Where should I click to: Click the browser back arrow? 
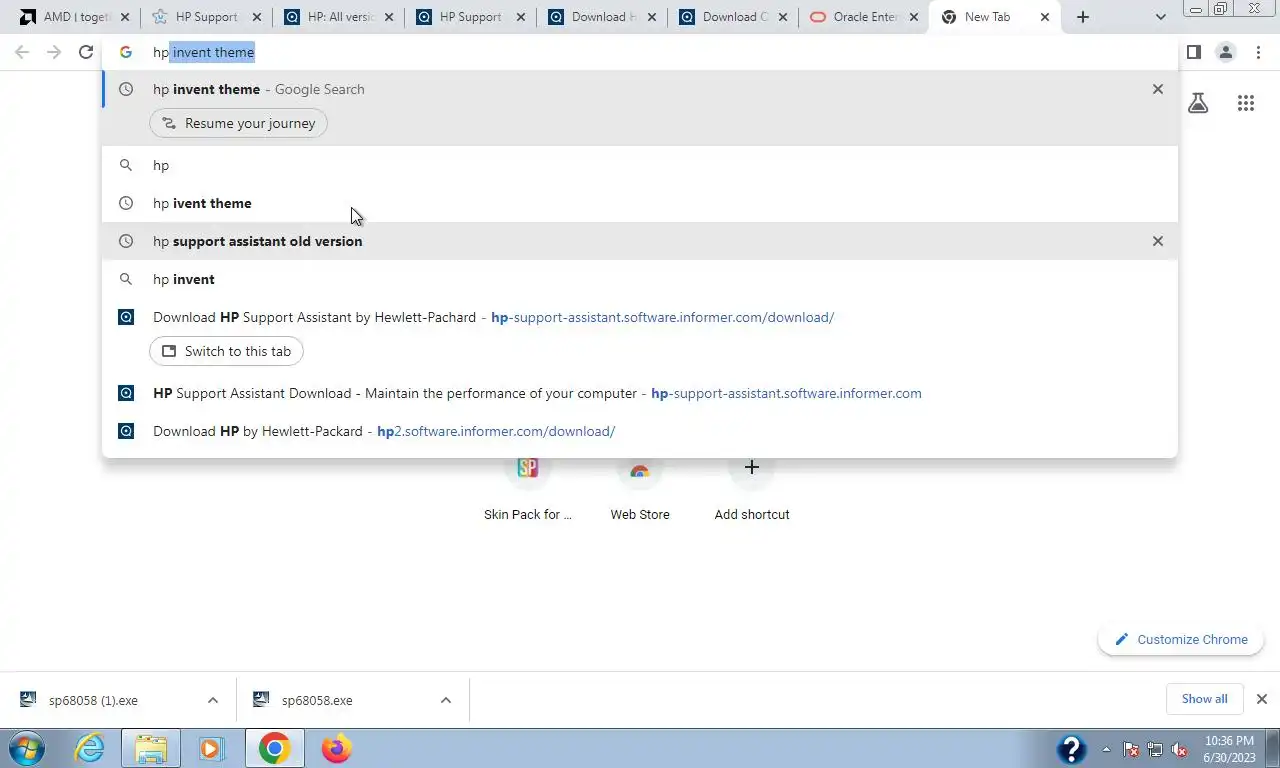tap(22, 52)
